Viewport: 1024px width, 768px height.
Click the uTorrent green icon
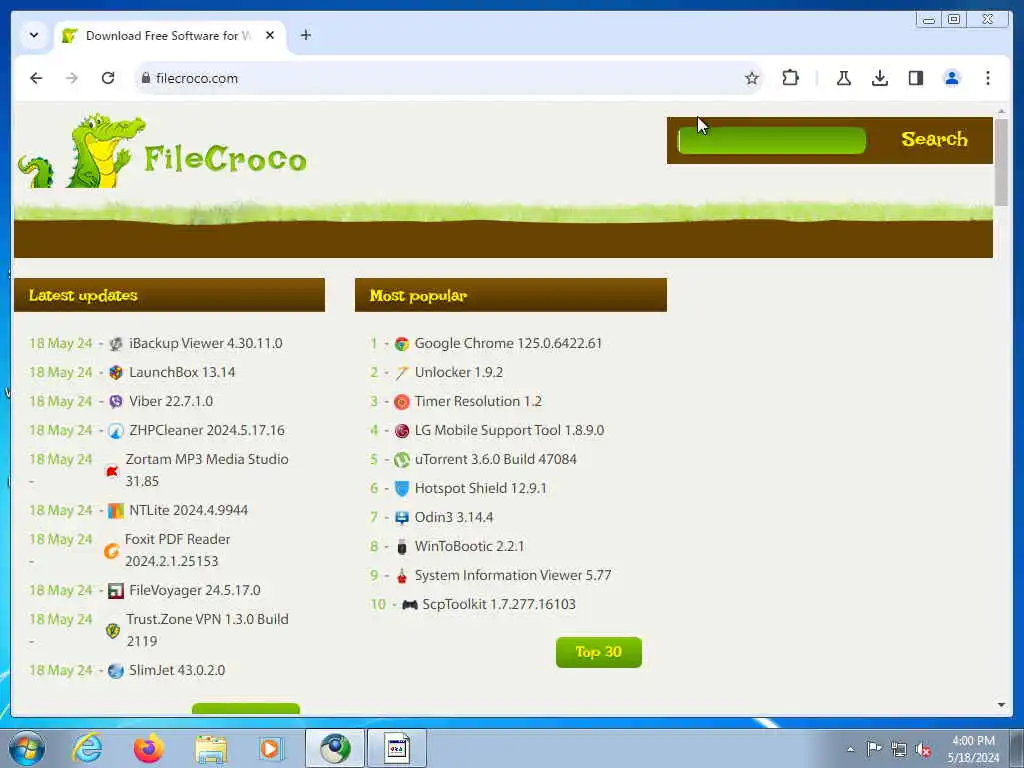click(x=402, y=460)
